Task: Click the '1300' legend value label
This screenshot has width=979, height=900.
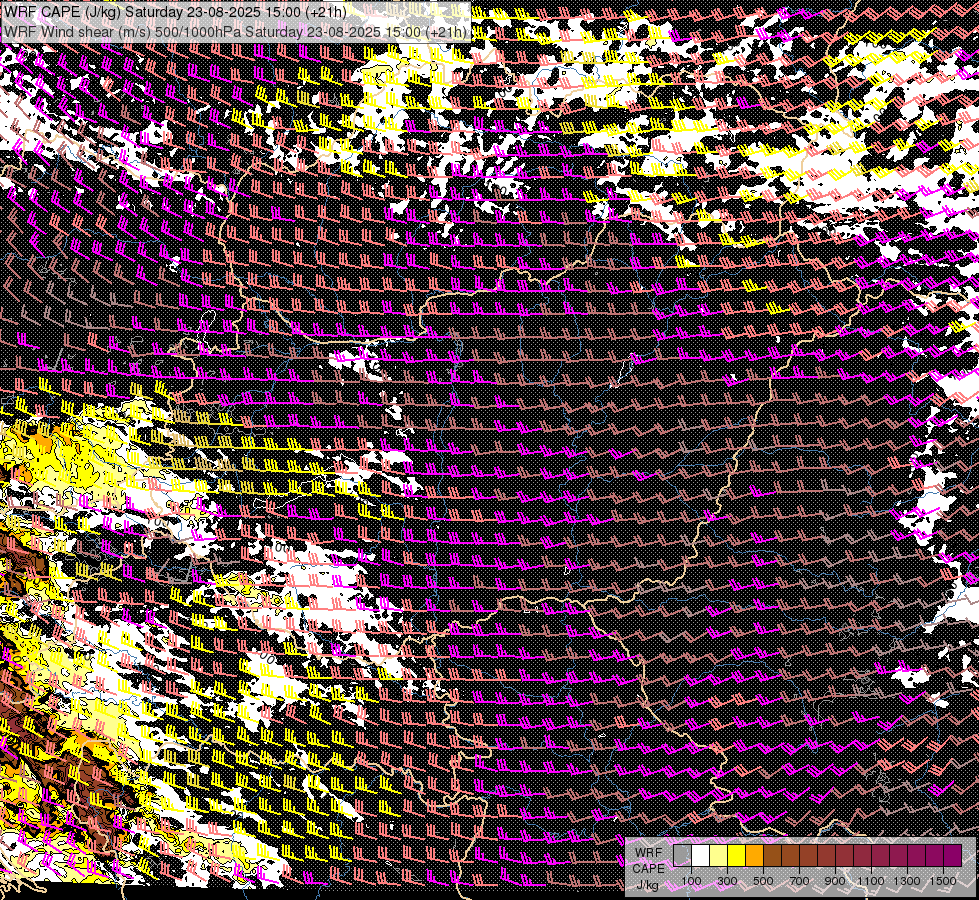Action: 907,881
